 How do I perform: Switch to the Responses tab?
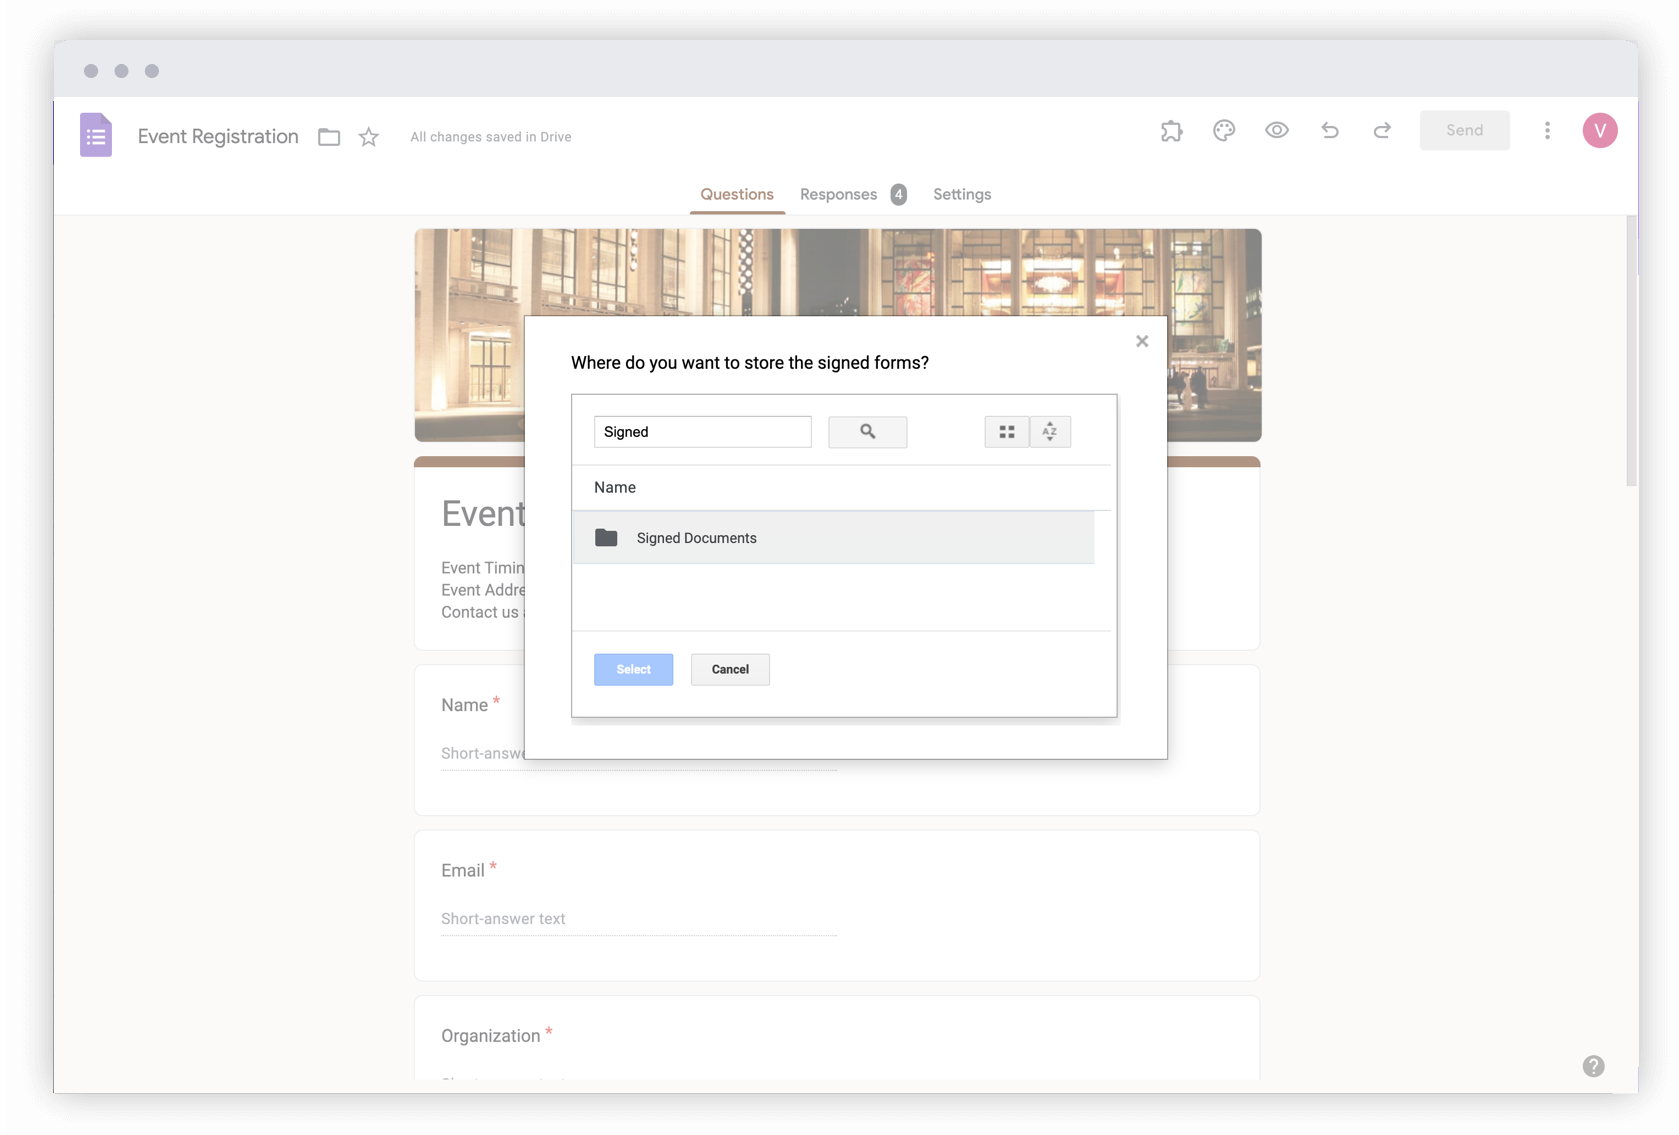838,194
